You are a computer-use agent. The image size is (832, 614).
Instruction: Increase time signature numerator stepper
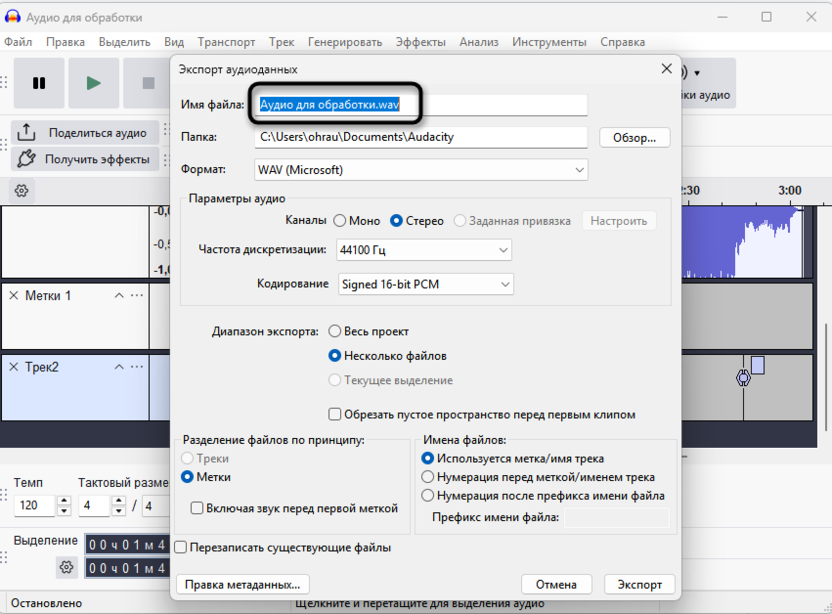[x=119, y=500]
